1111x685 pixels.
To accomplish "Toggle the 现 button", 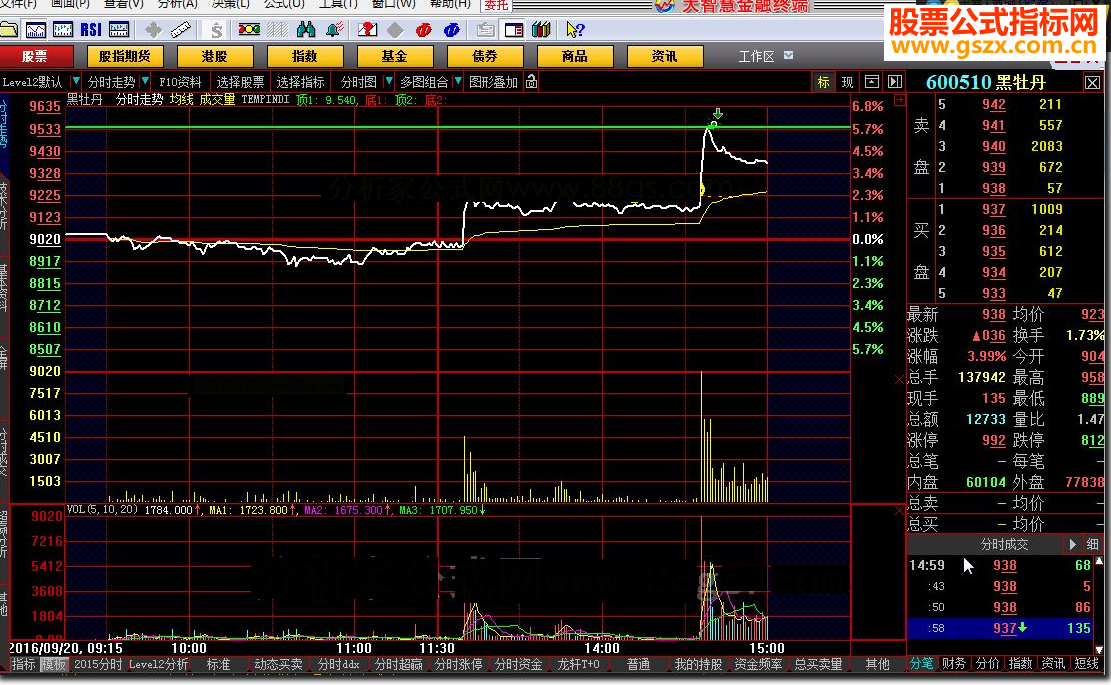I will (x=847, y=82).
